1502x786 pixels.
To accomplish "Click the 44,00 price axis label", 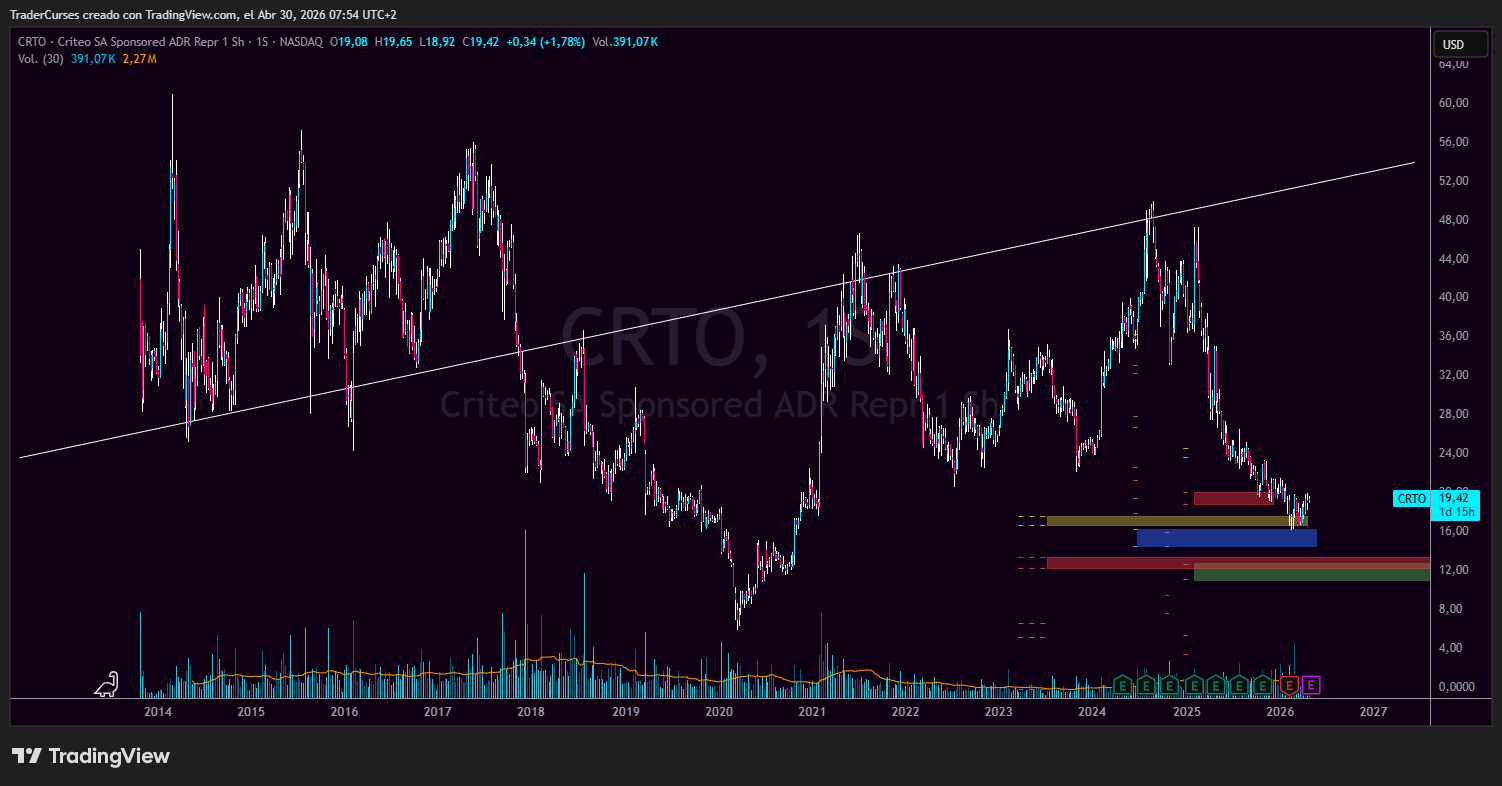I will coord(1455,259).
